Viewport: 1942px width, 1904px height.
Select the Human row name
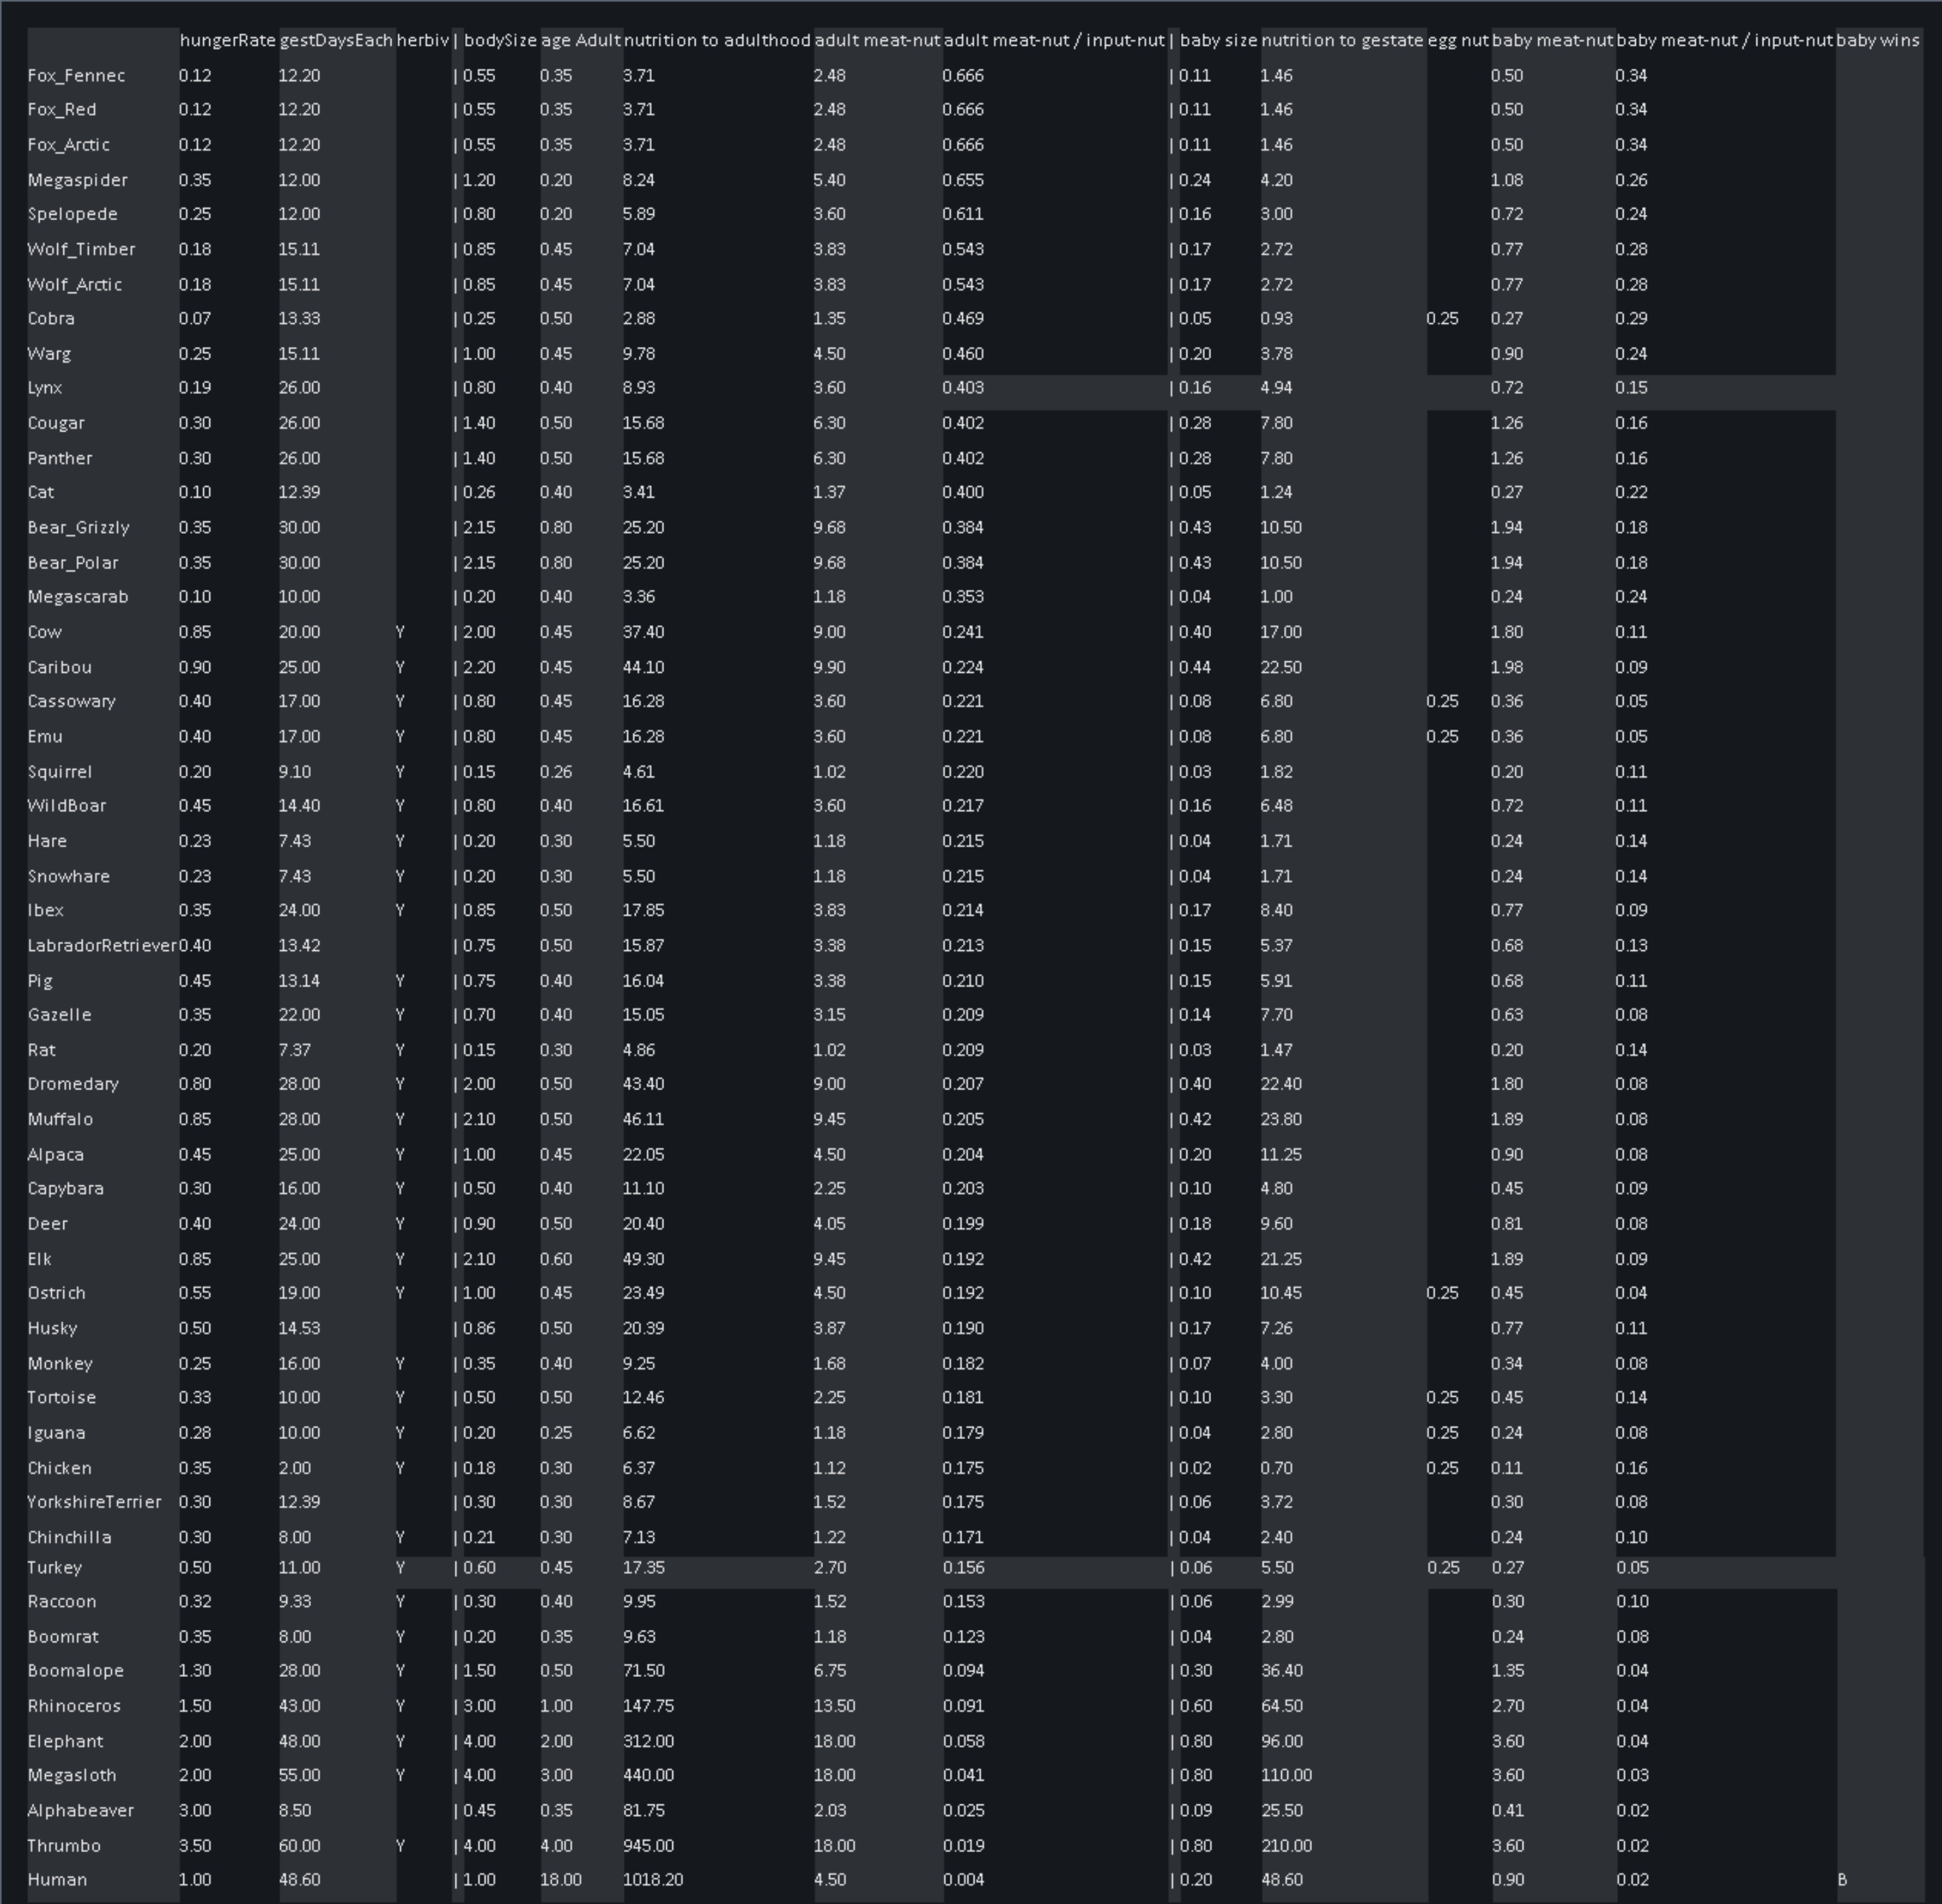click(x=57, y=1879)
